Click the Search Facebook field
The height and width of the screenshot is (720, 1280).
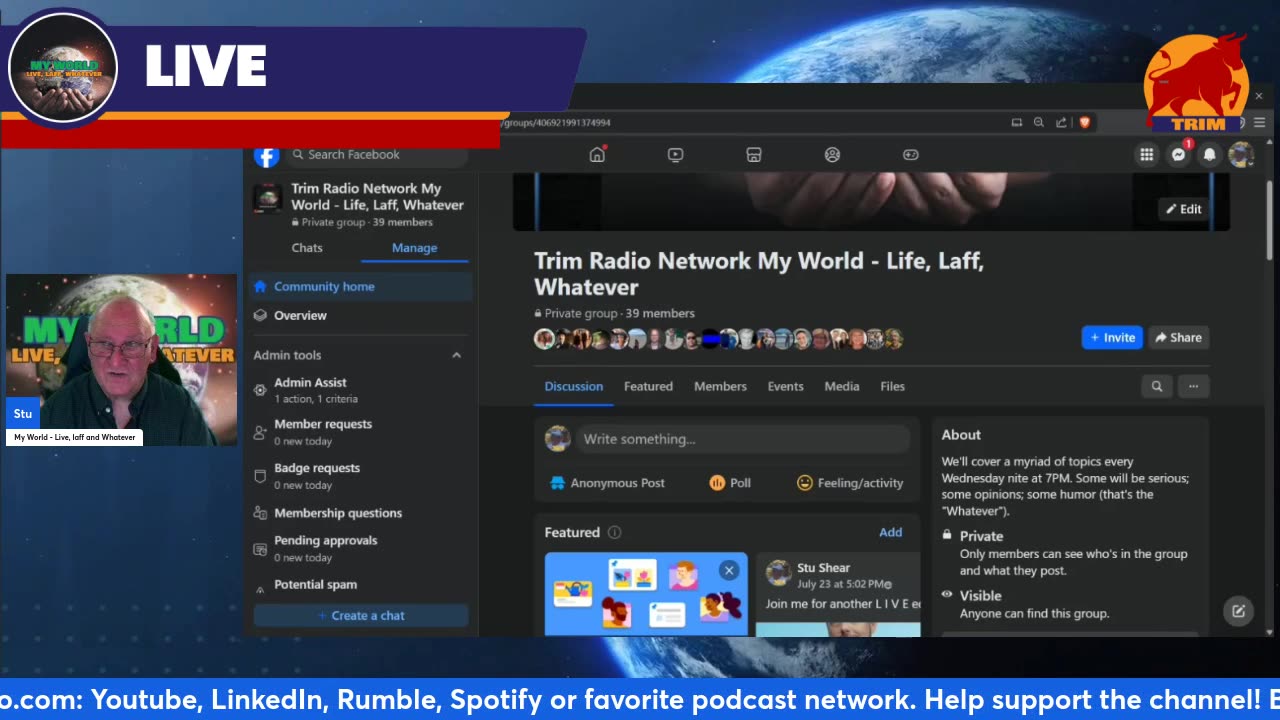click(377, 155)
